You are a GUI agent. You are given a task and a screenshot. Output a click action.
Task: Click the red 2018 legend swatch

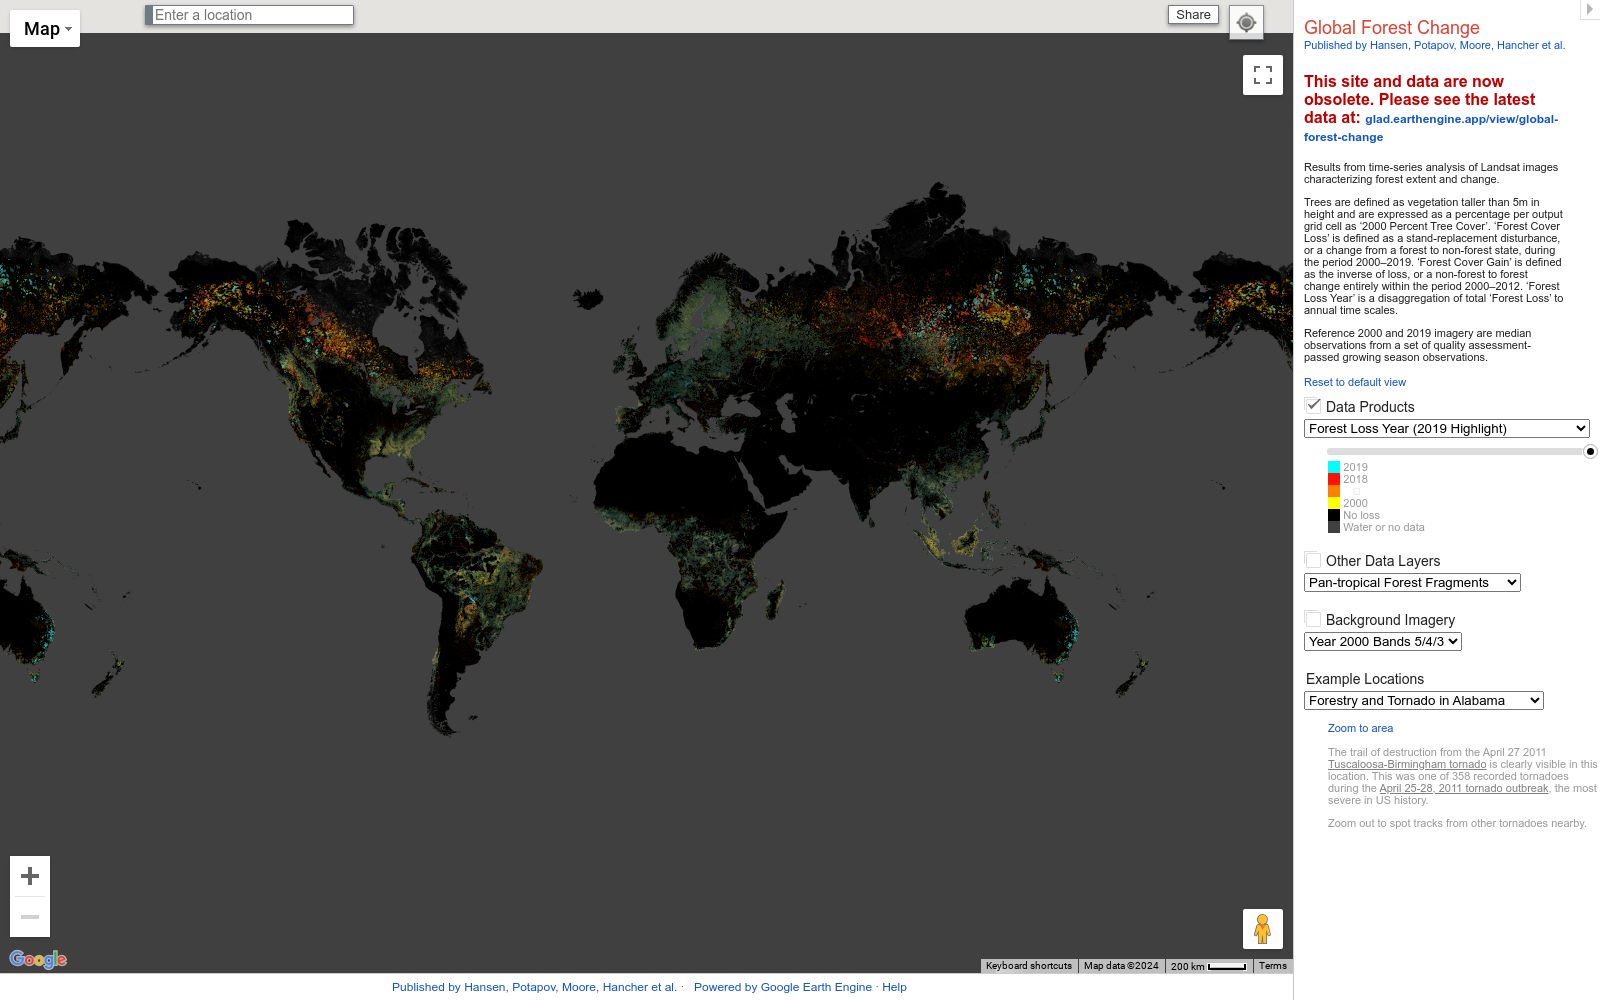(x=1334, y=479)
